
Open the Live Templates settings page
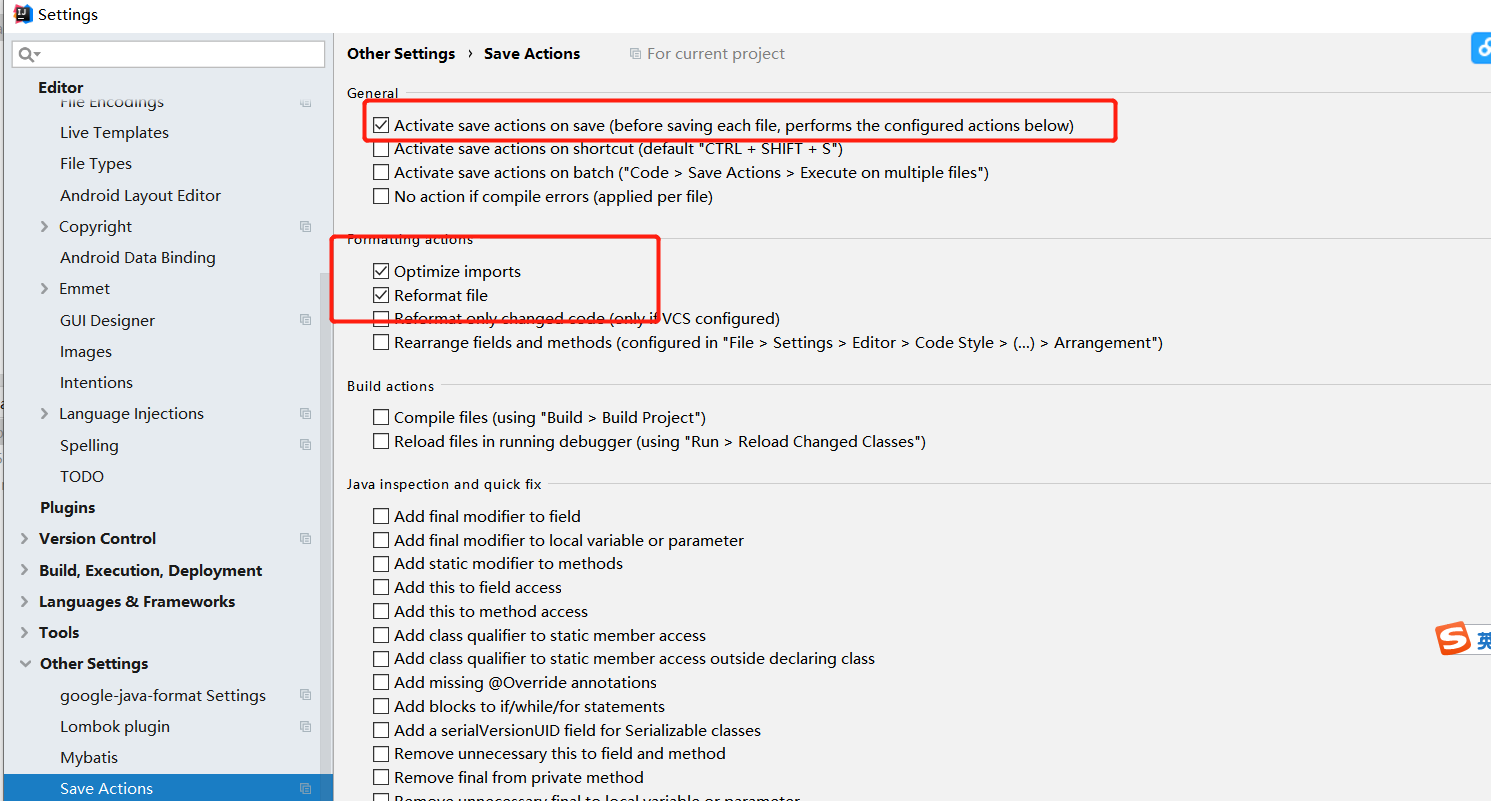[x=114, y=133]
